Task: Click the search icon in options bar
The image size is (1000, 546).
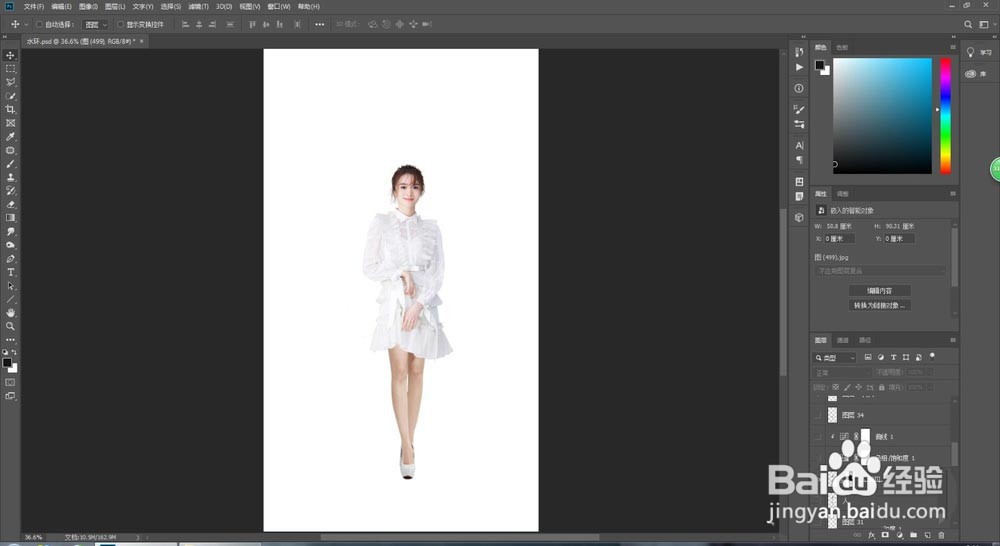Action: tap(967, 24)
